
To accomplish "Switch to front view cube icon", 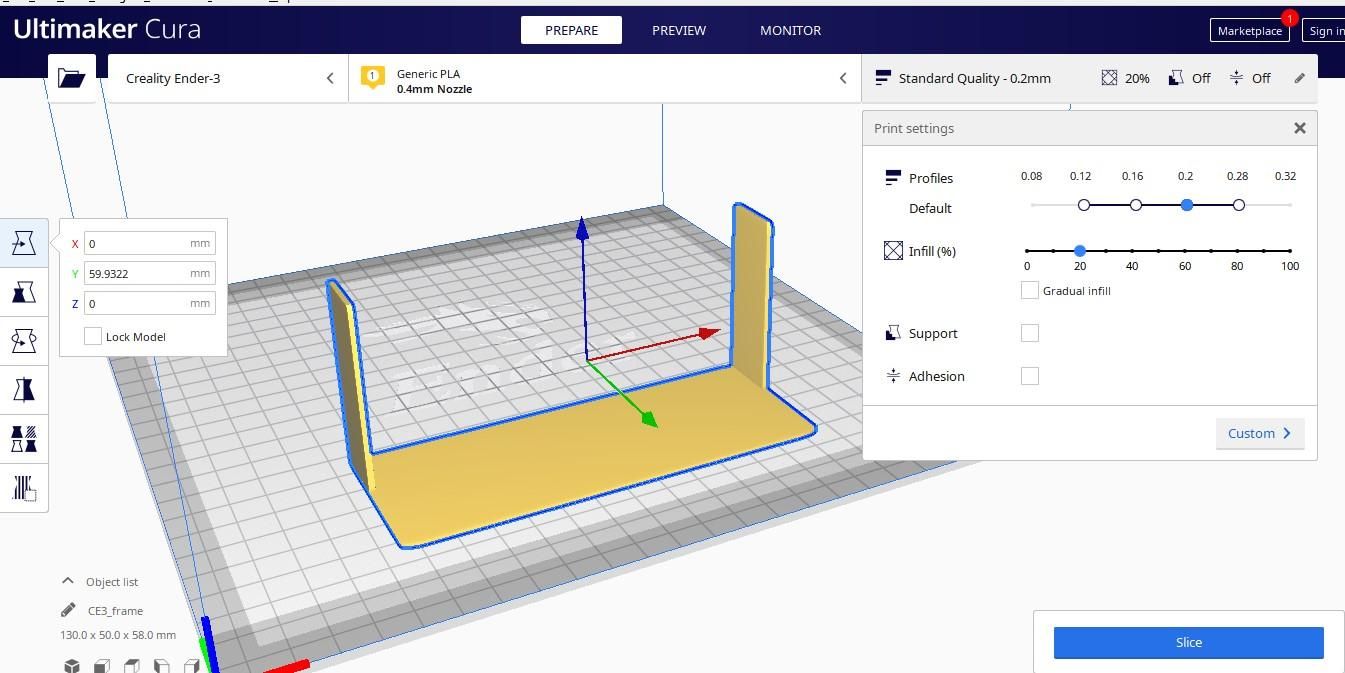I will [x=102, y=666].
